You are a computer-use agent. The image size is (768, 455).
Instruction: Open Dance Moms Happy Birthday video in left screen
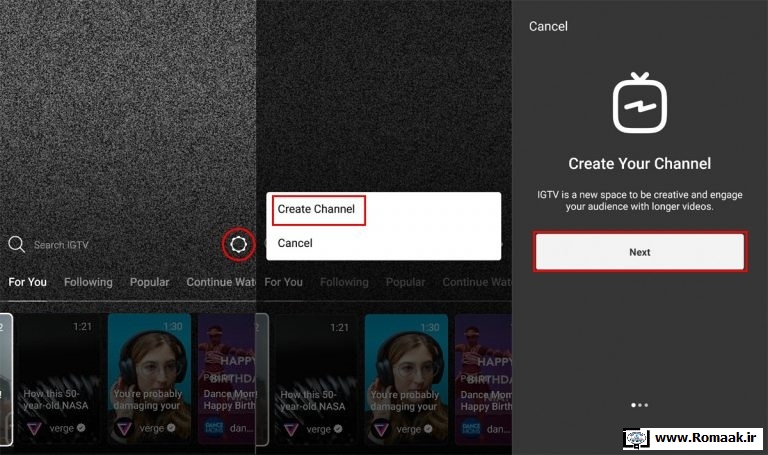coord(226,379)
